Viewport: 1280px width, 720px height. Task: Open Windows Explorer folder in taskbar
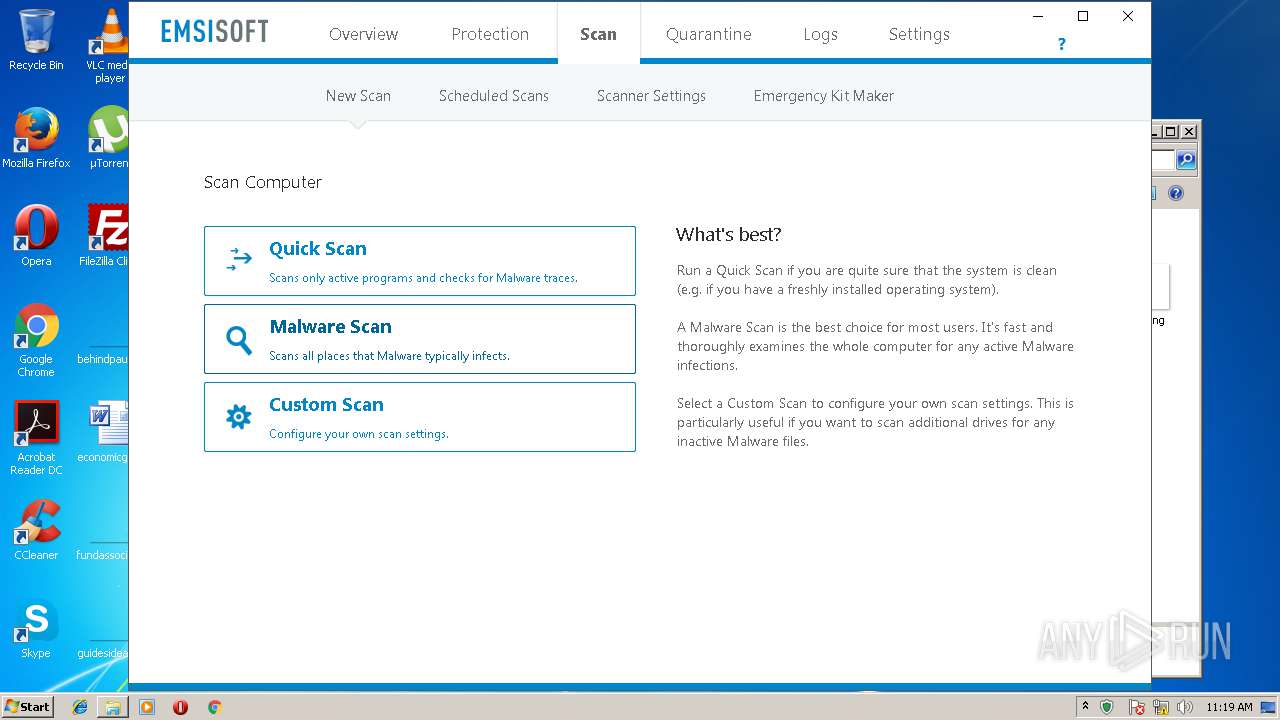coord(112,707)
